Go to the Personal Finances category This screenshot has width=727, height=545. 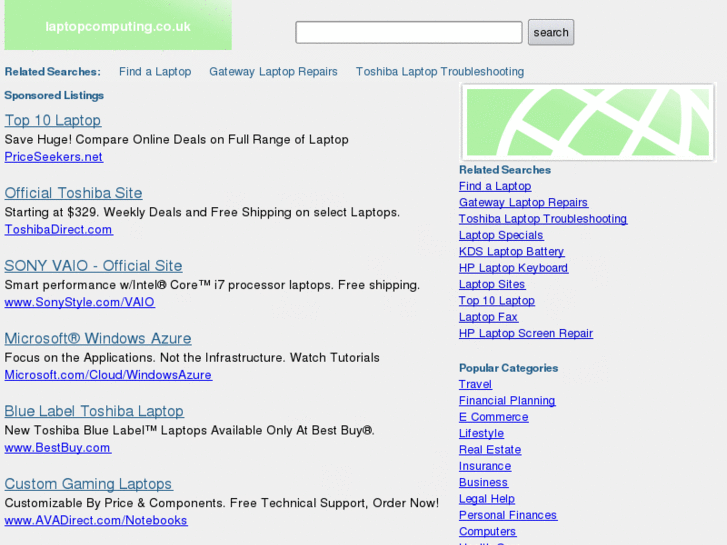click(x=508, y=515)
